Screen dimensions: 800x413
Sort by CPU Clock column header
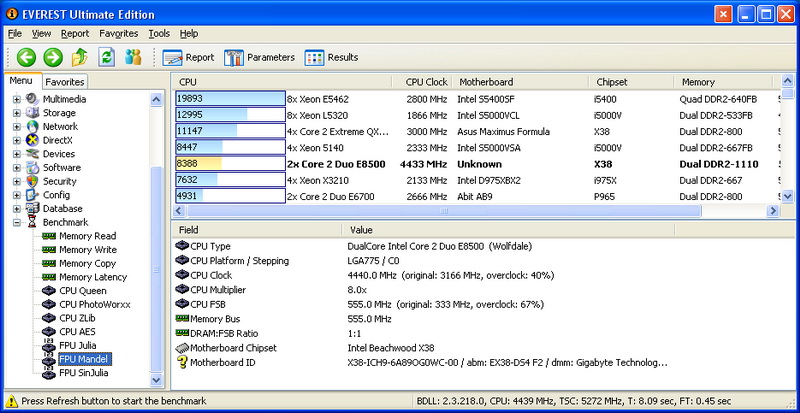[x=421, y=82]
